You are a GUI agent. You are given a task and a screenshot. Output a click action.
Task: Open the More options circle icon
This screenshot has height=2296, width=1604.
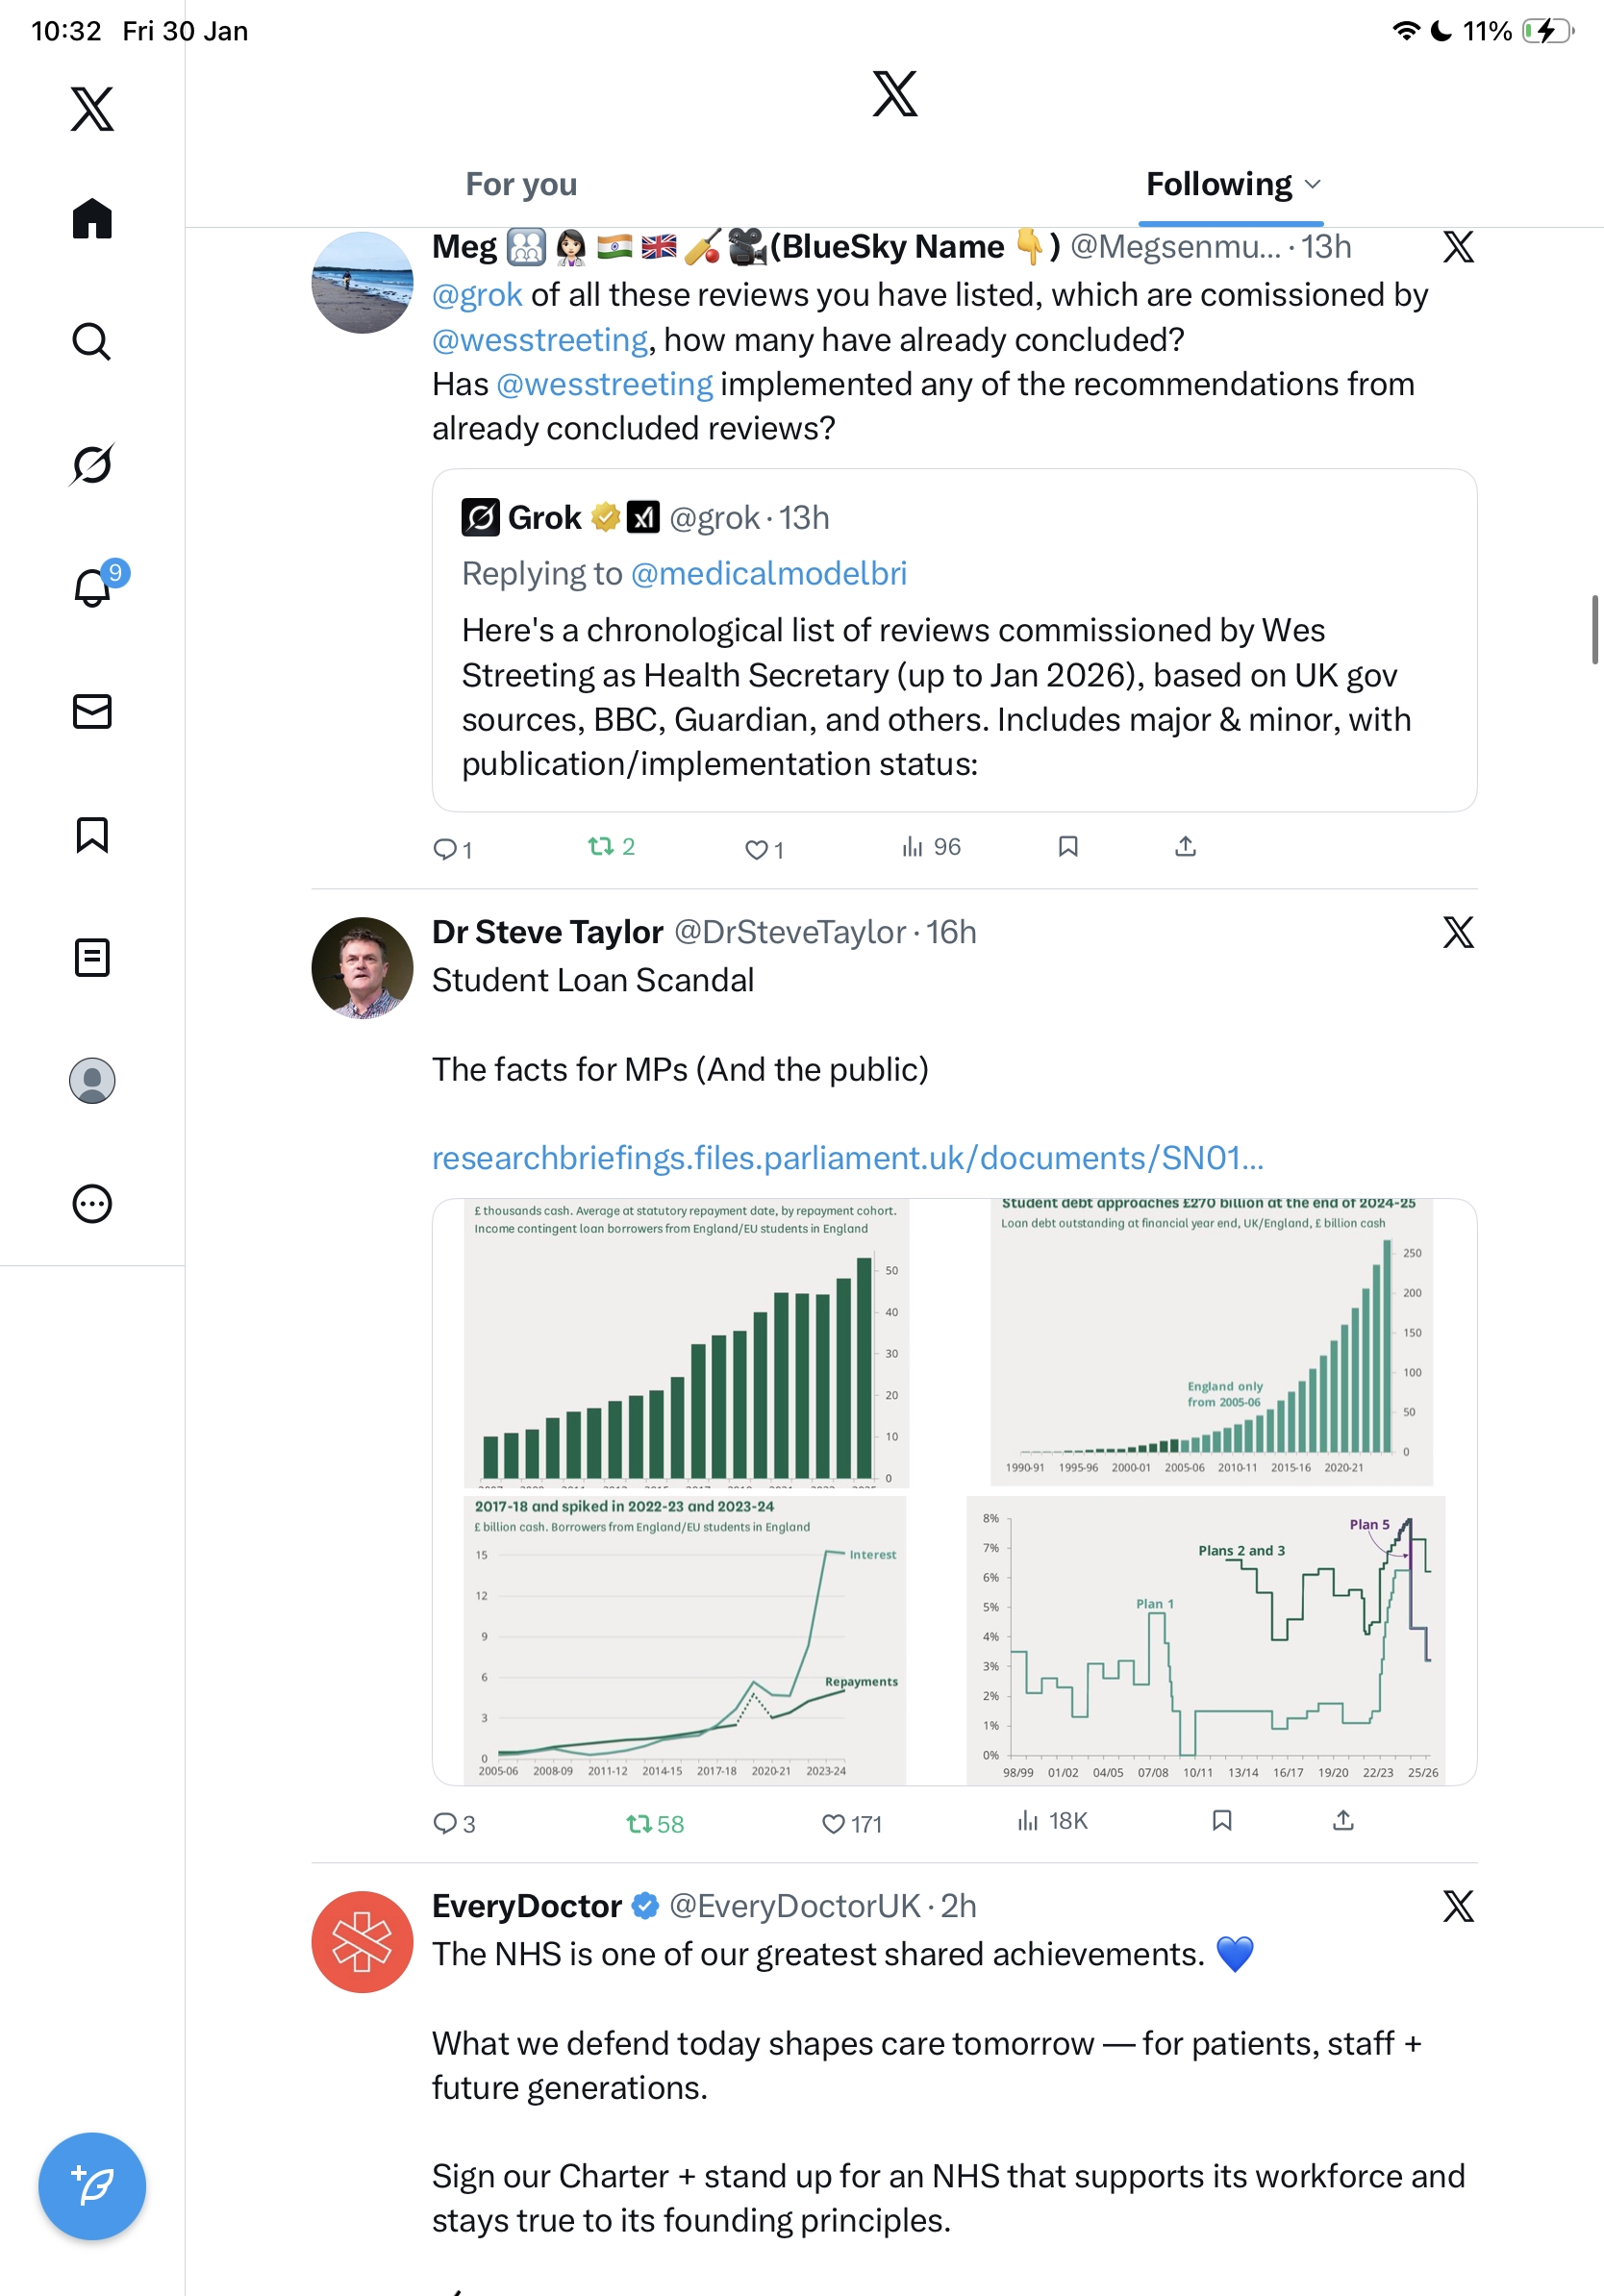(x=92, y=1203)
